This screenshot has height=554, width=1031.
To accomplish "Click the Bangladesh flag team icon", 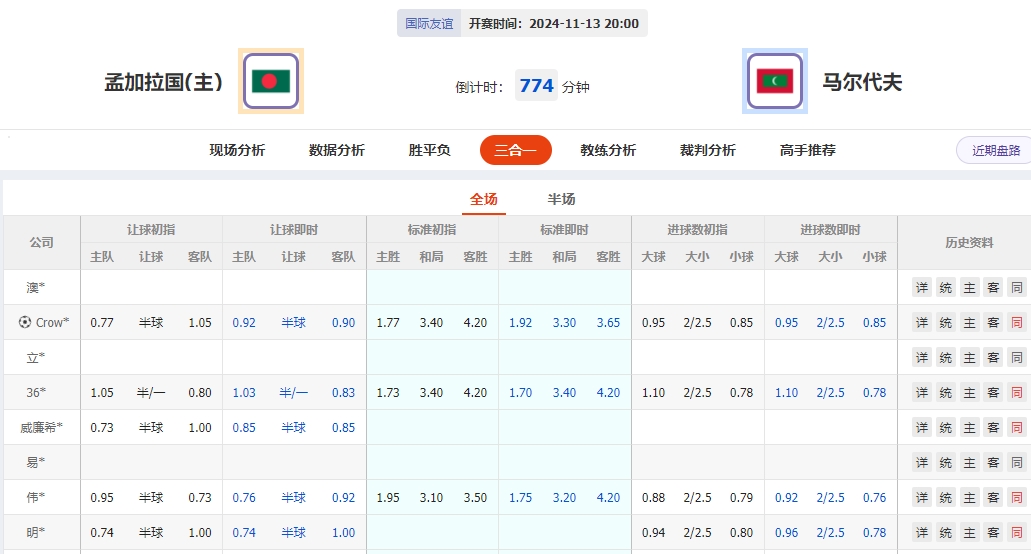I will click(x=270, y=81).
